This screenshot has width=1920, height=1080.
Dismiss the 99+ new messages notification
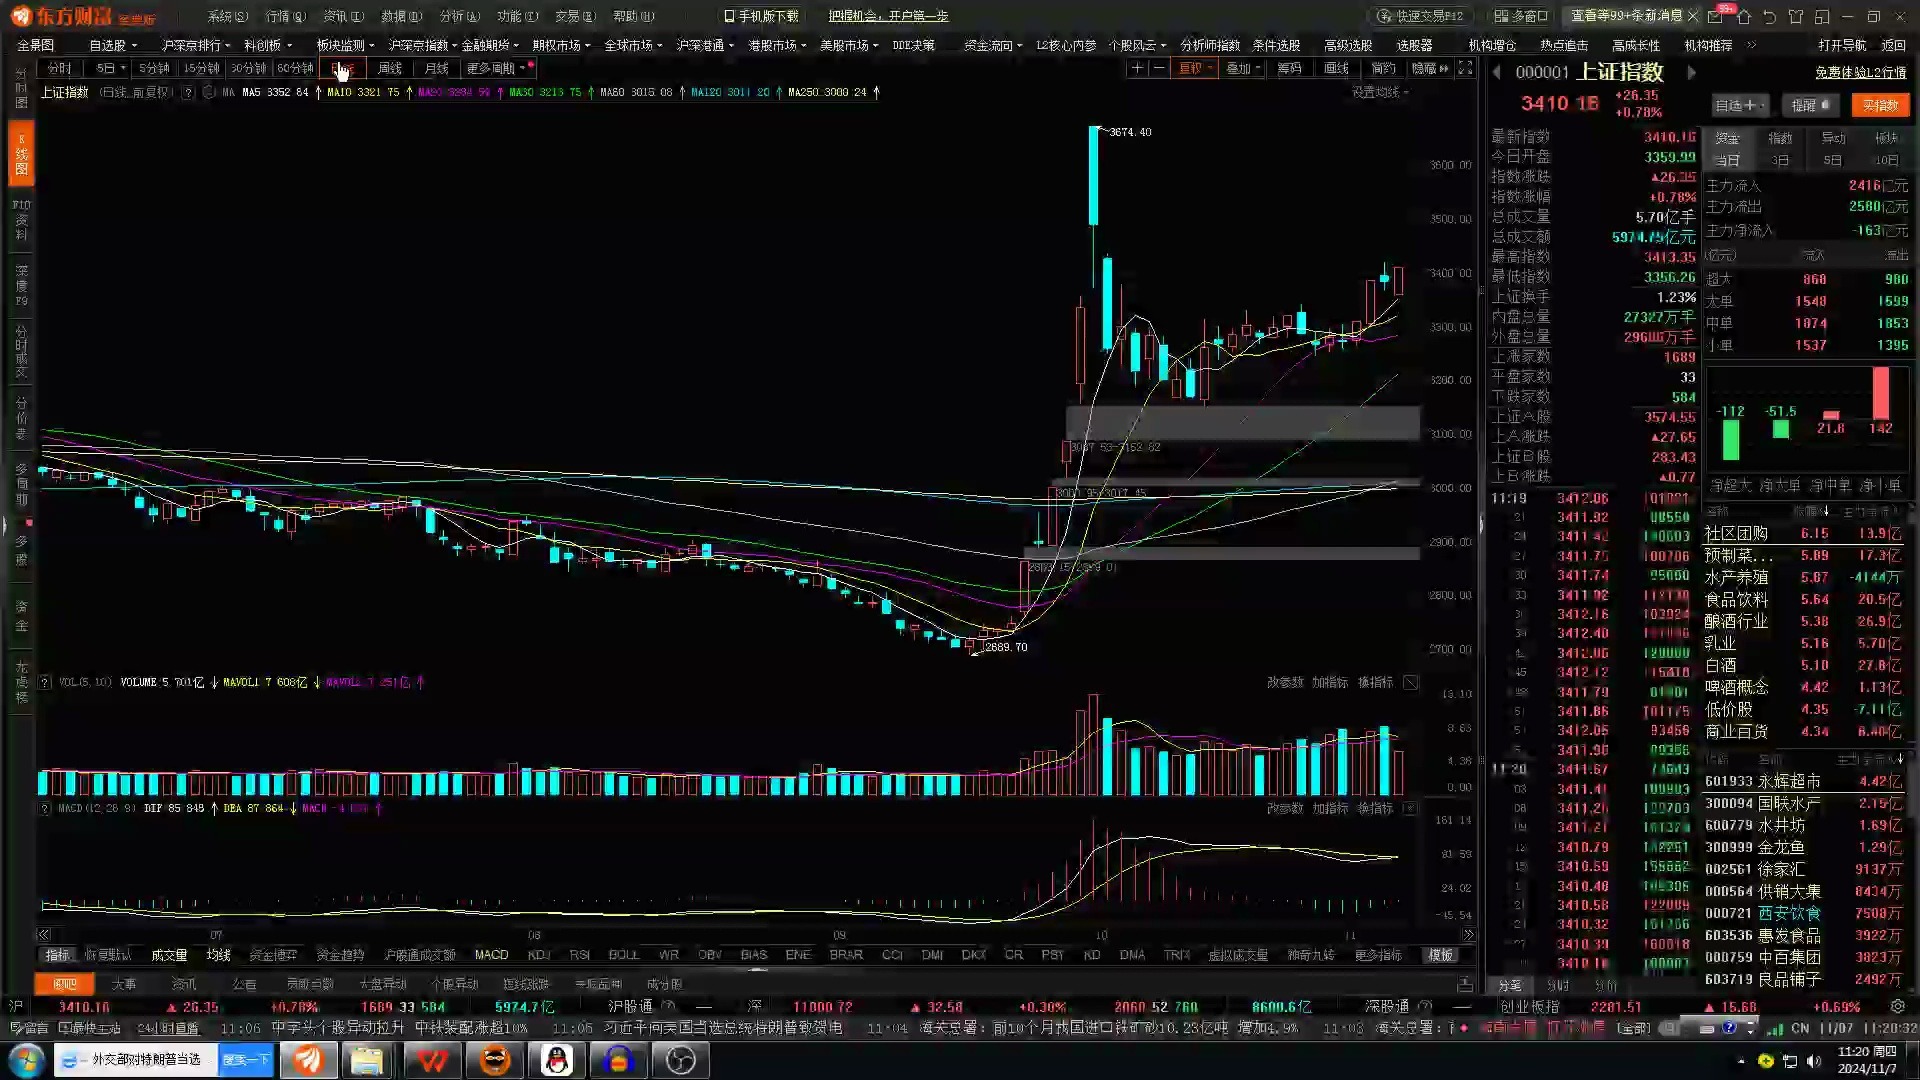(1692, 16)
